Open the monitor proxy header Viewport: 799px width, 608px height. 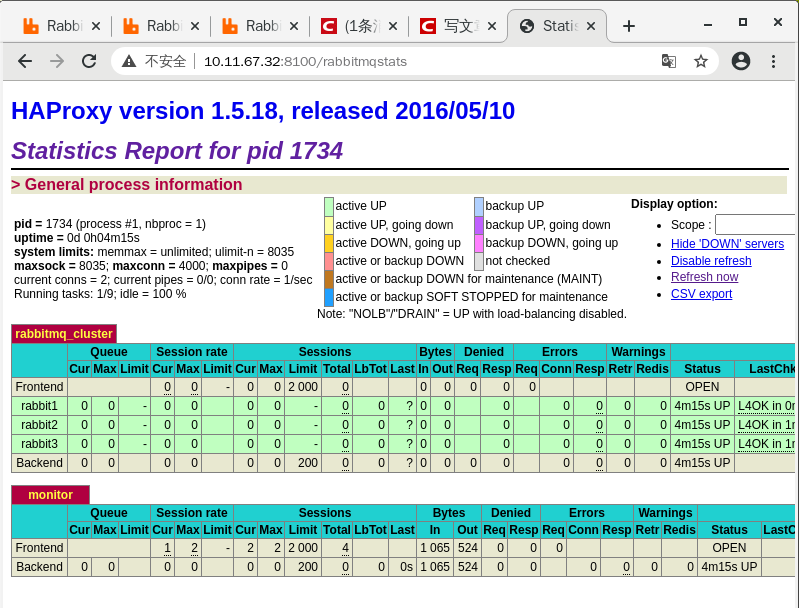(x=50, y=495)
